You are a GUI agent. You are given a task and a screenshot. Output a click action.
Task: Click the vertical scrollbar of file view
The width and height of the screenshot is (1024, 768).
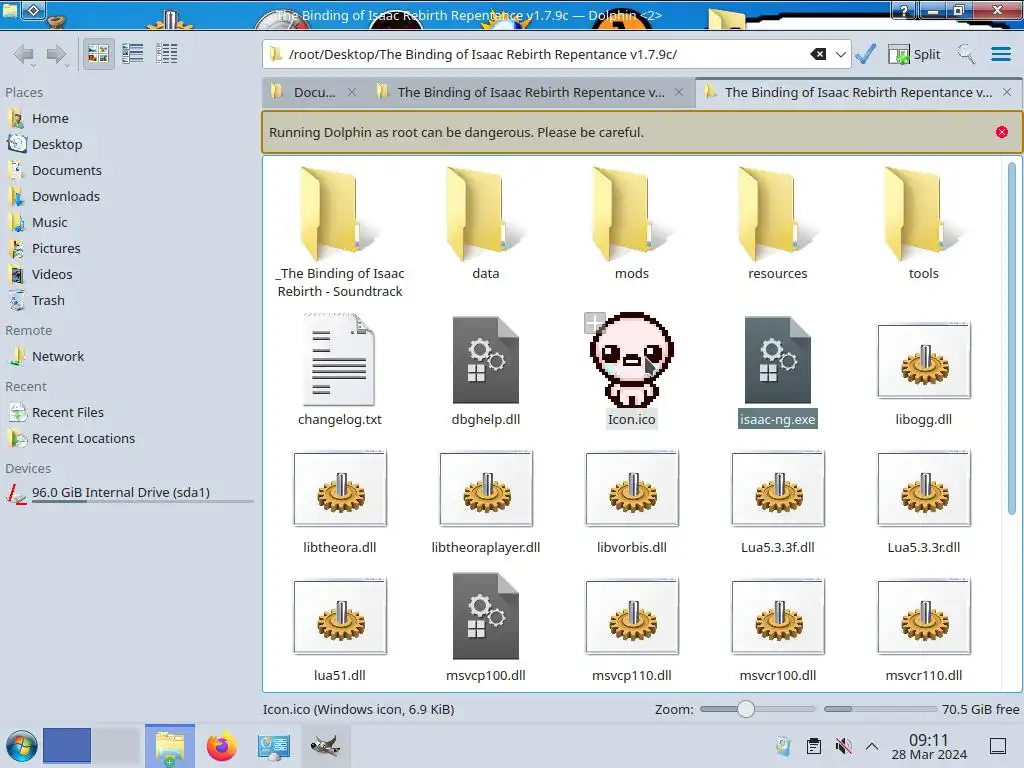coord(1012,338)
